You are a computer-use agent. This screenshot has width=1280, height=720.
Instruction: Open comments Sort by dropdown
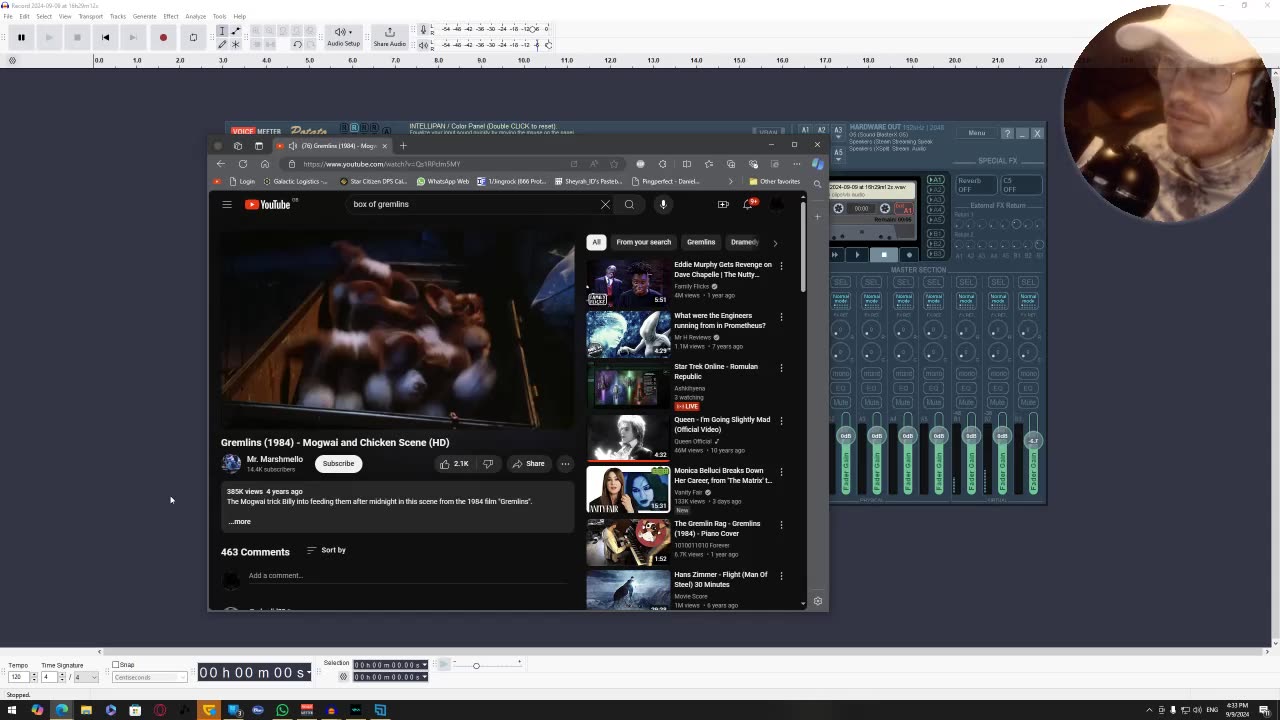tap(326, 550)
